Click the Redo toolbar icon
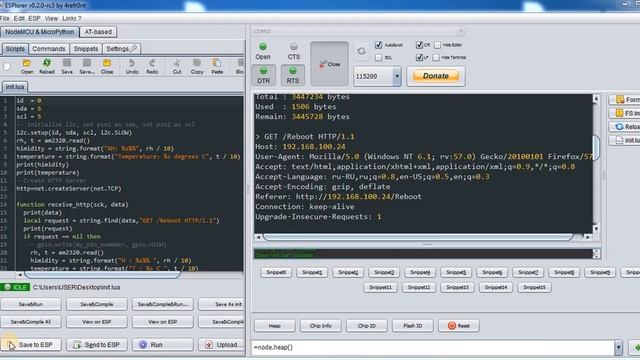 152,67
